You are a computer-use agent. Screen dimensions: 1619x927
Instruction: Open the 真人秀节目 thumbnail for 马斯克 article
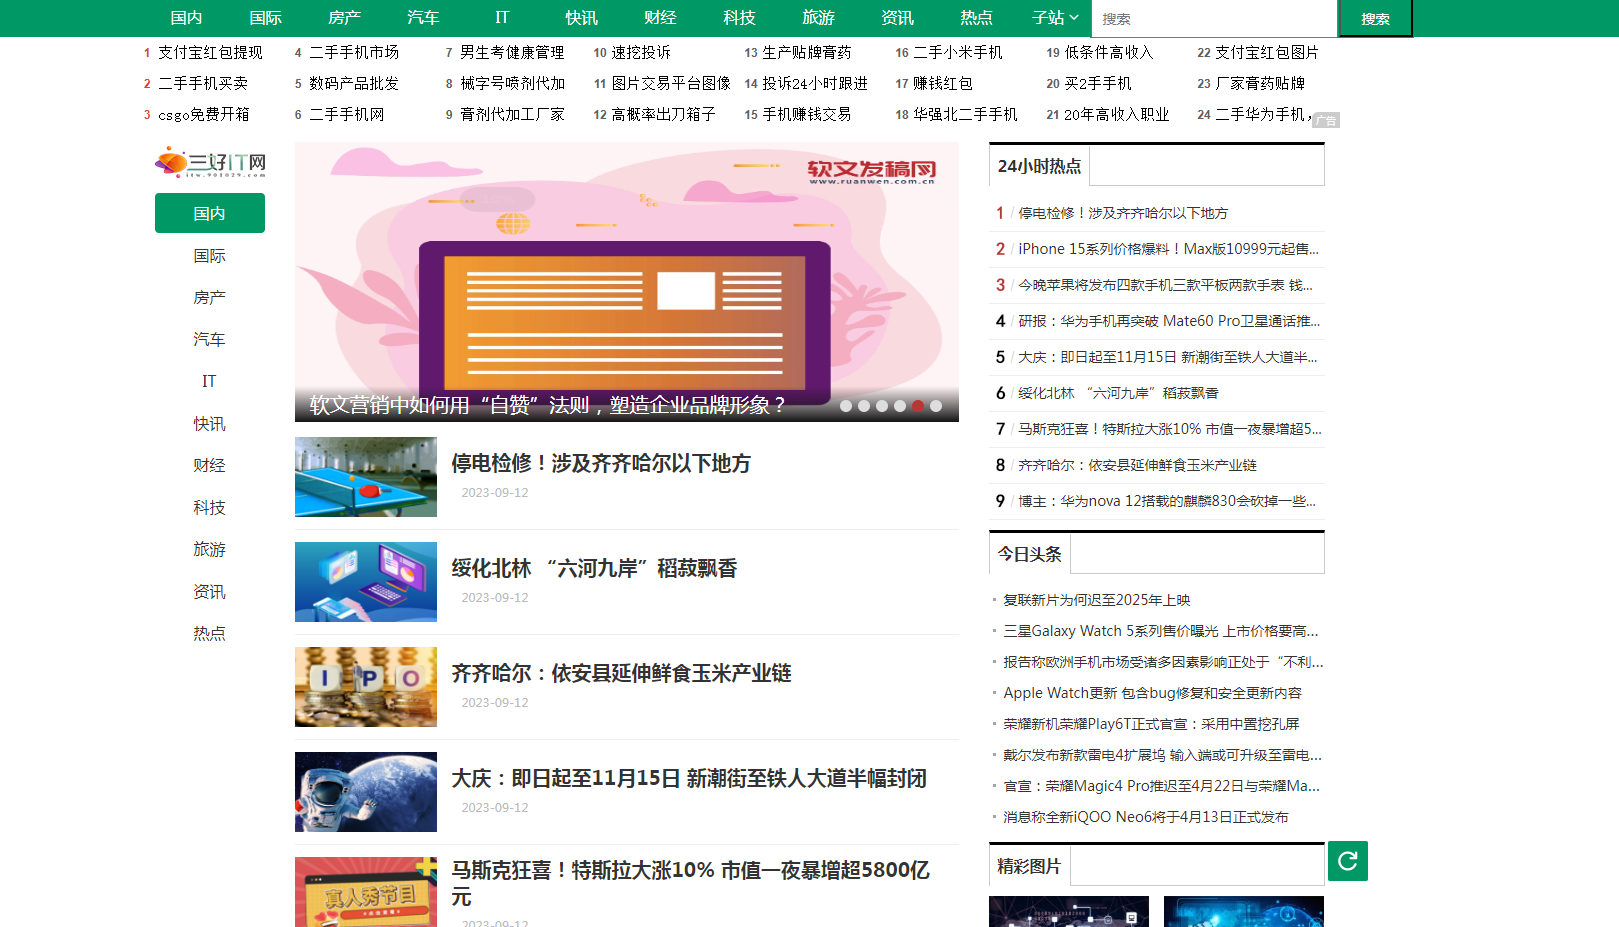coord(366,892)
